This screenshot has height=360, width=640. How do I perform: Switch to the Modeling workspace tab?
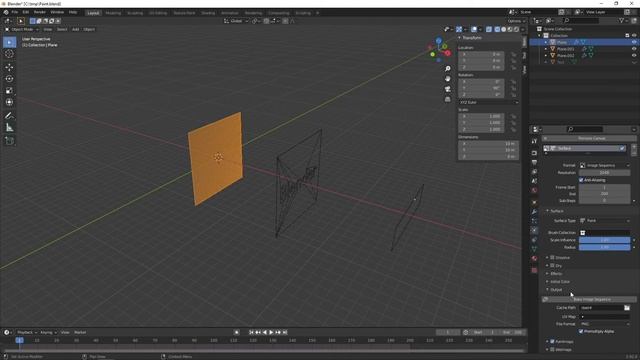[x=113, y=13]
